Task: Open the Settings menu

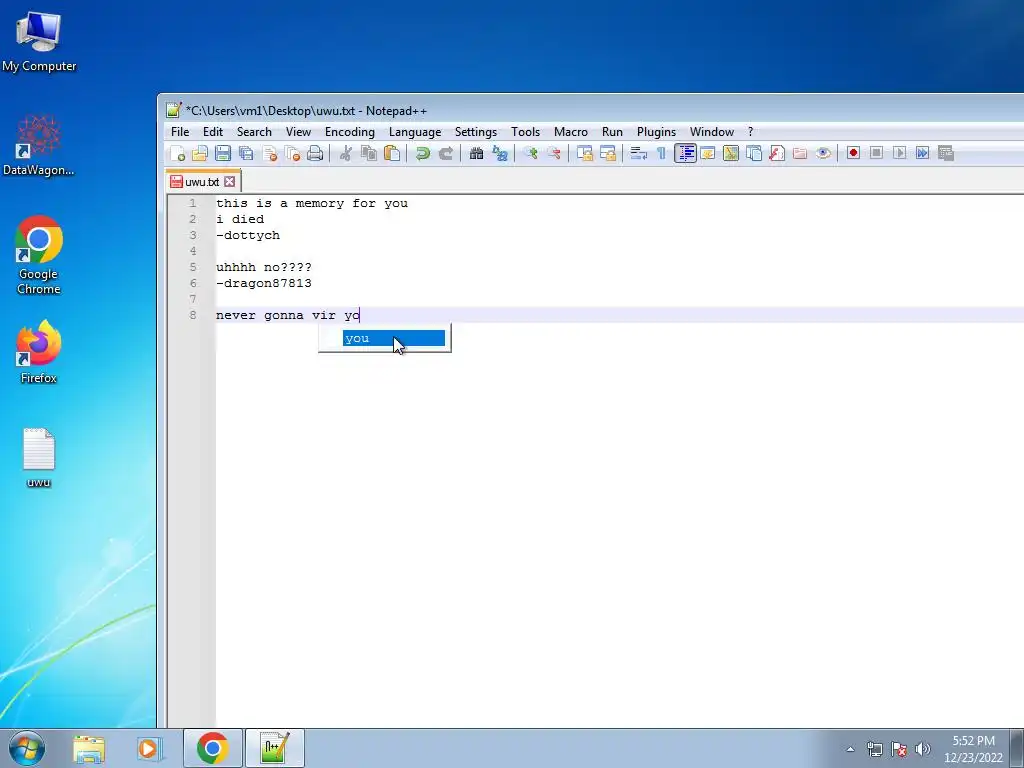Action: (x=476, y=132)
